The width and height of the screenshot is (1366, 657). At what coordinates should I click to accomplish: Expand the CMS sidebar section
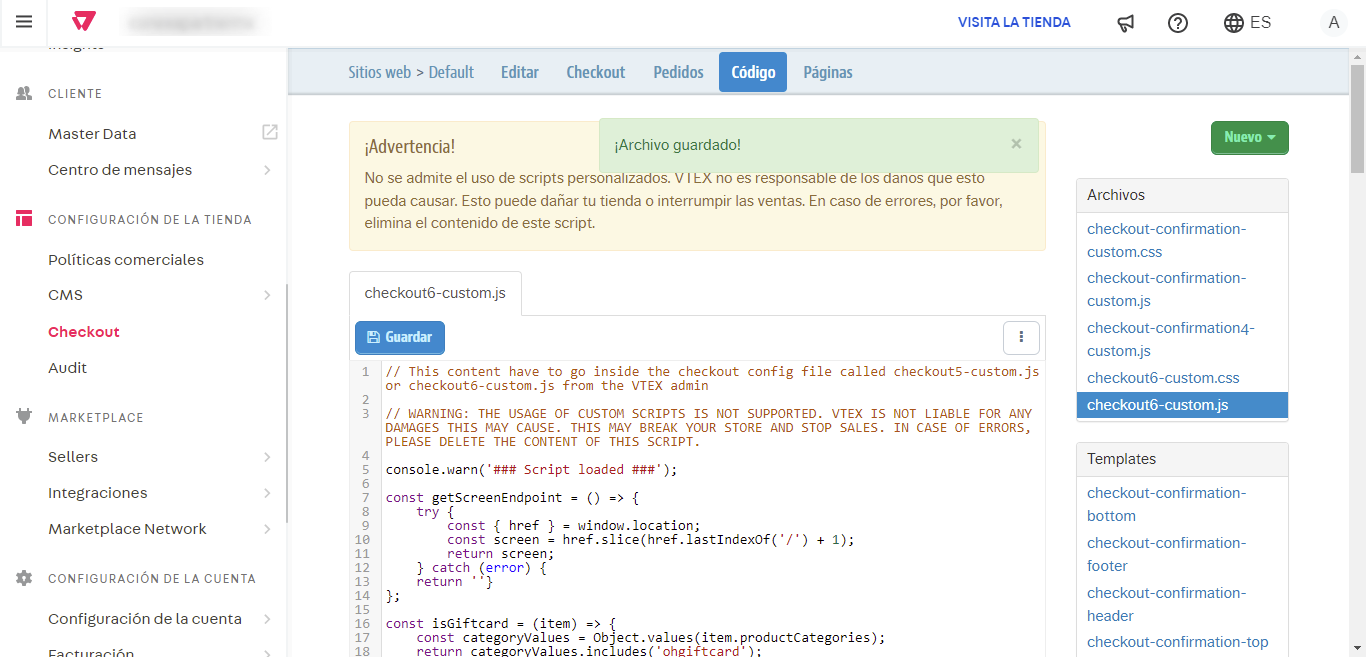coord(267,295)
